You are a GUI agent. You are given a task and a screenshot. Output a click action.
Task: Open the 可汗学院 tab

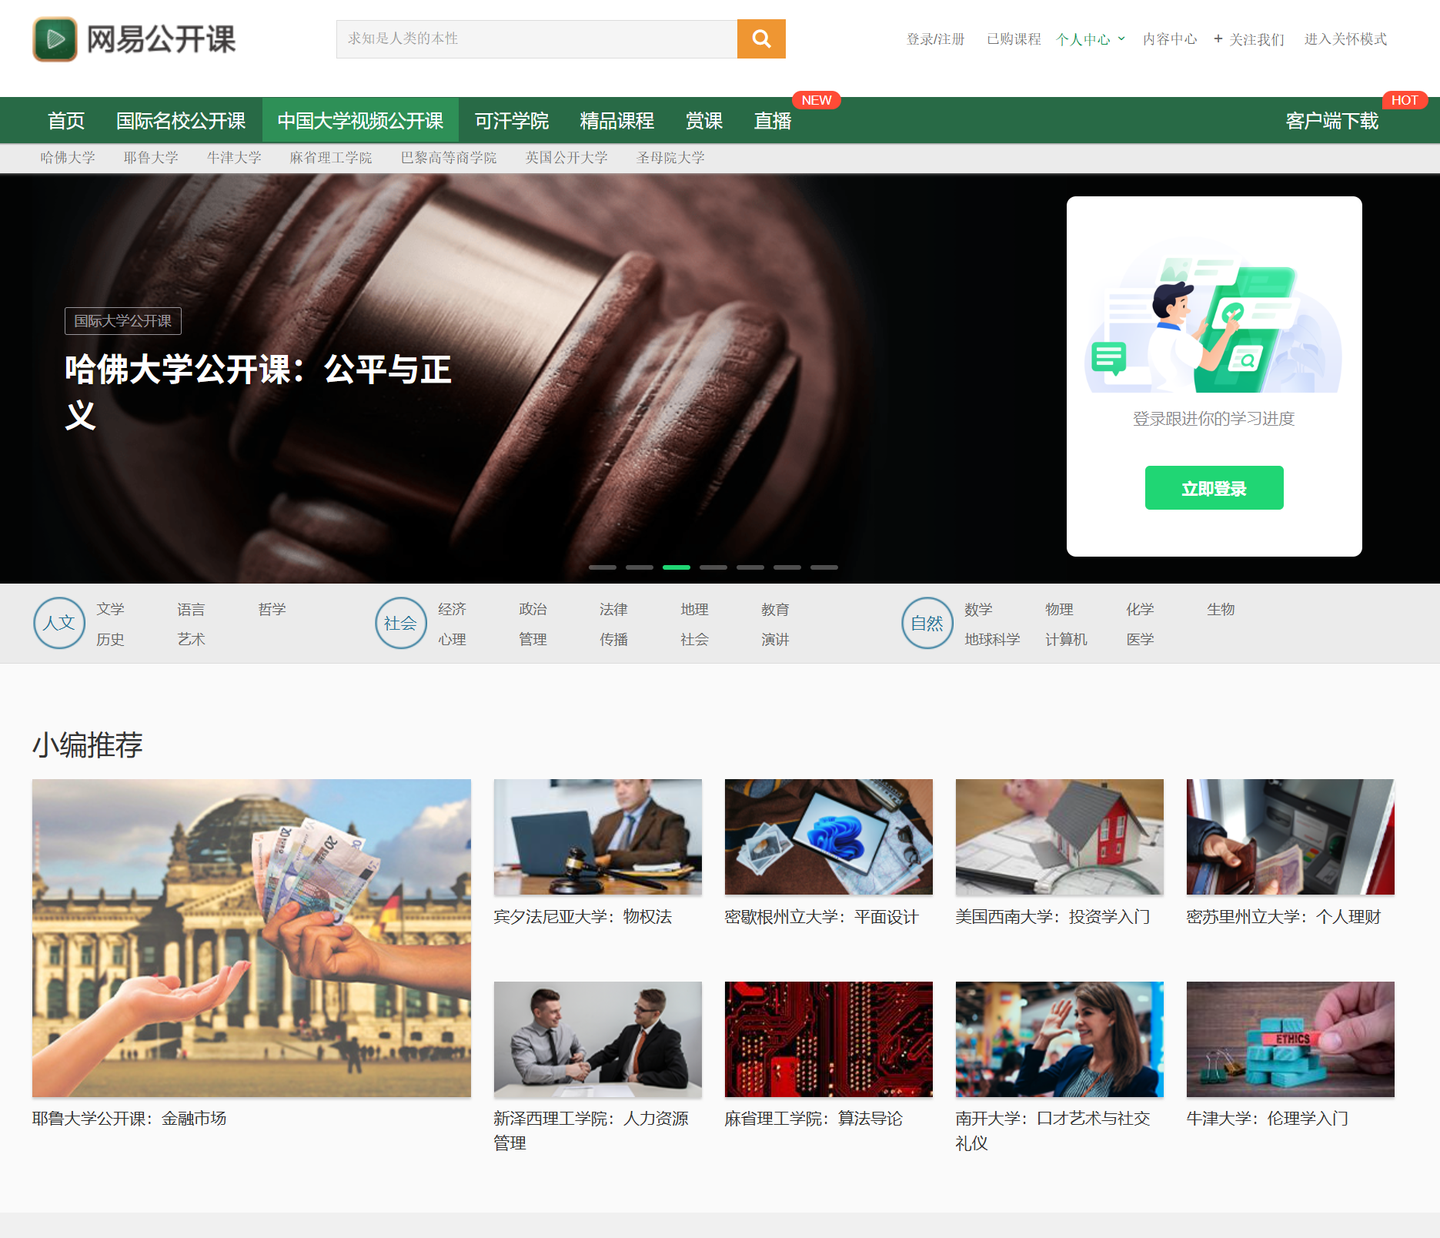click(x=512, y=121)
